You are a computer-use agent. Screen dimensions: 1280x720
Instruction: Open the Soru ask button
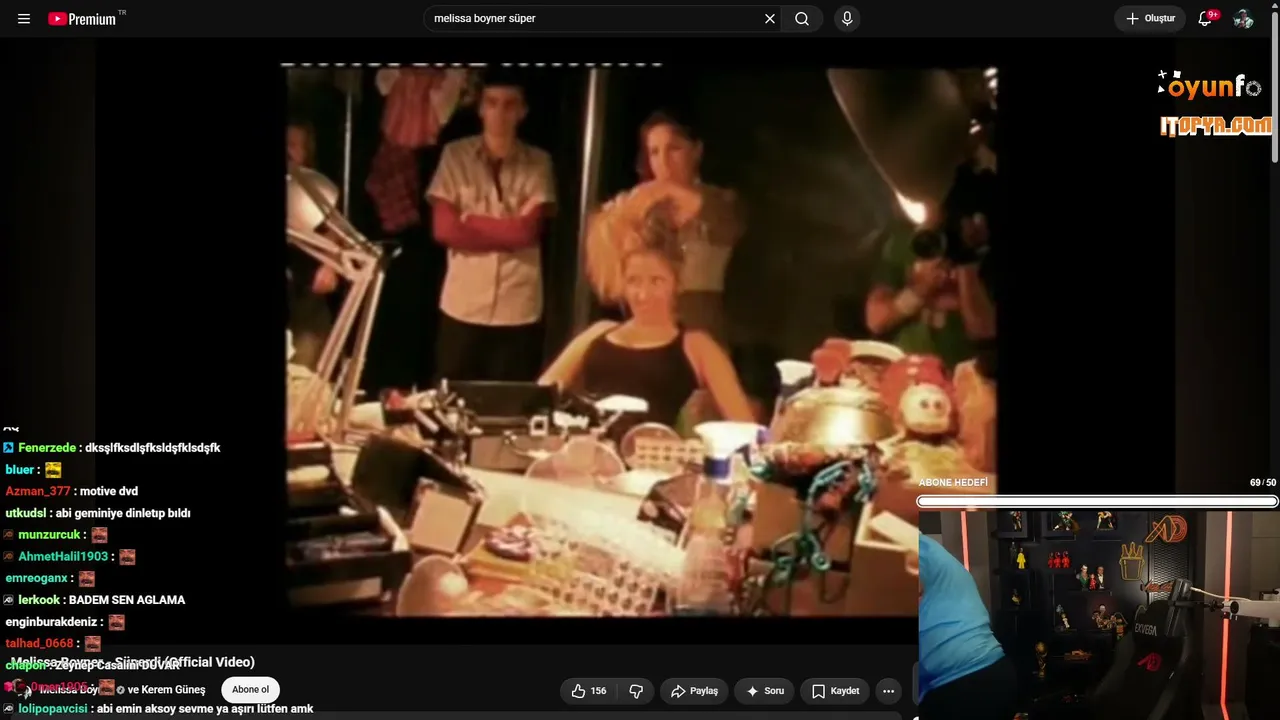tap(765, 691)
